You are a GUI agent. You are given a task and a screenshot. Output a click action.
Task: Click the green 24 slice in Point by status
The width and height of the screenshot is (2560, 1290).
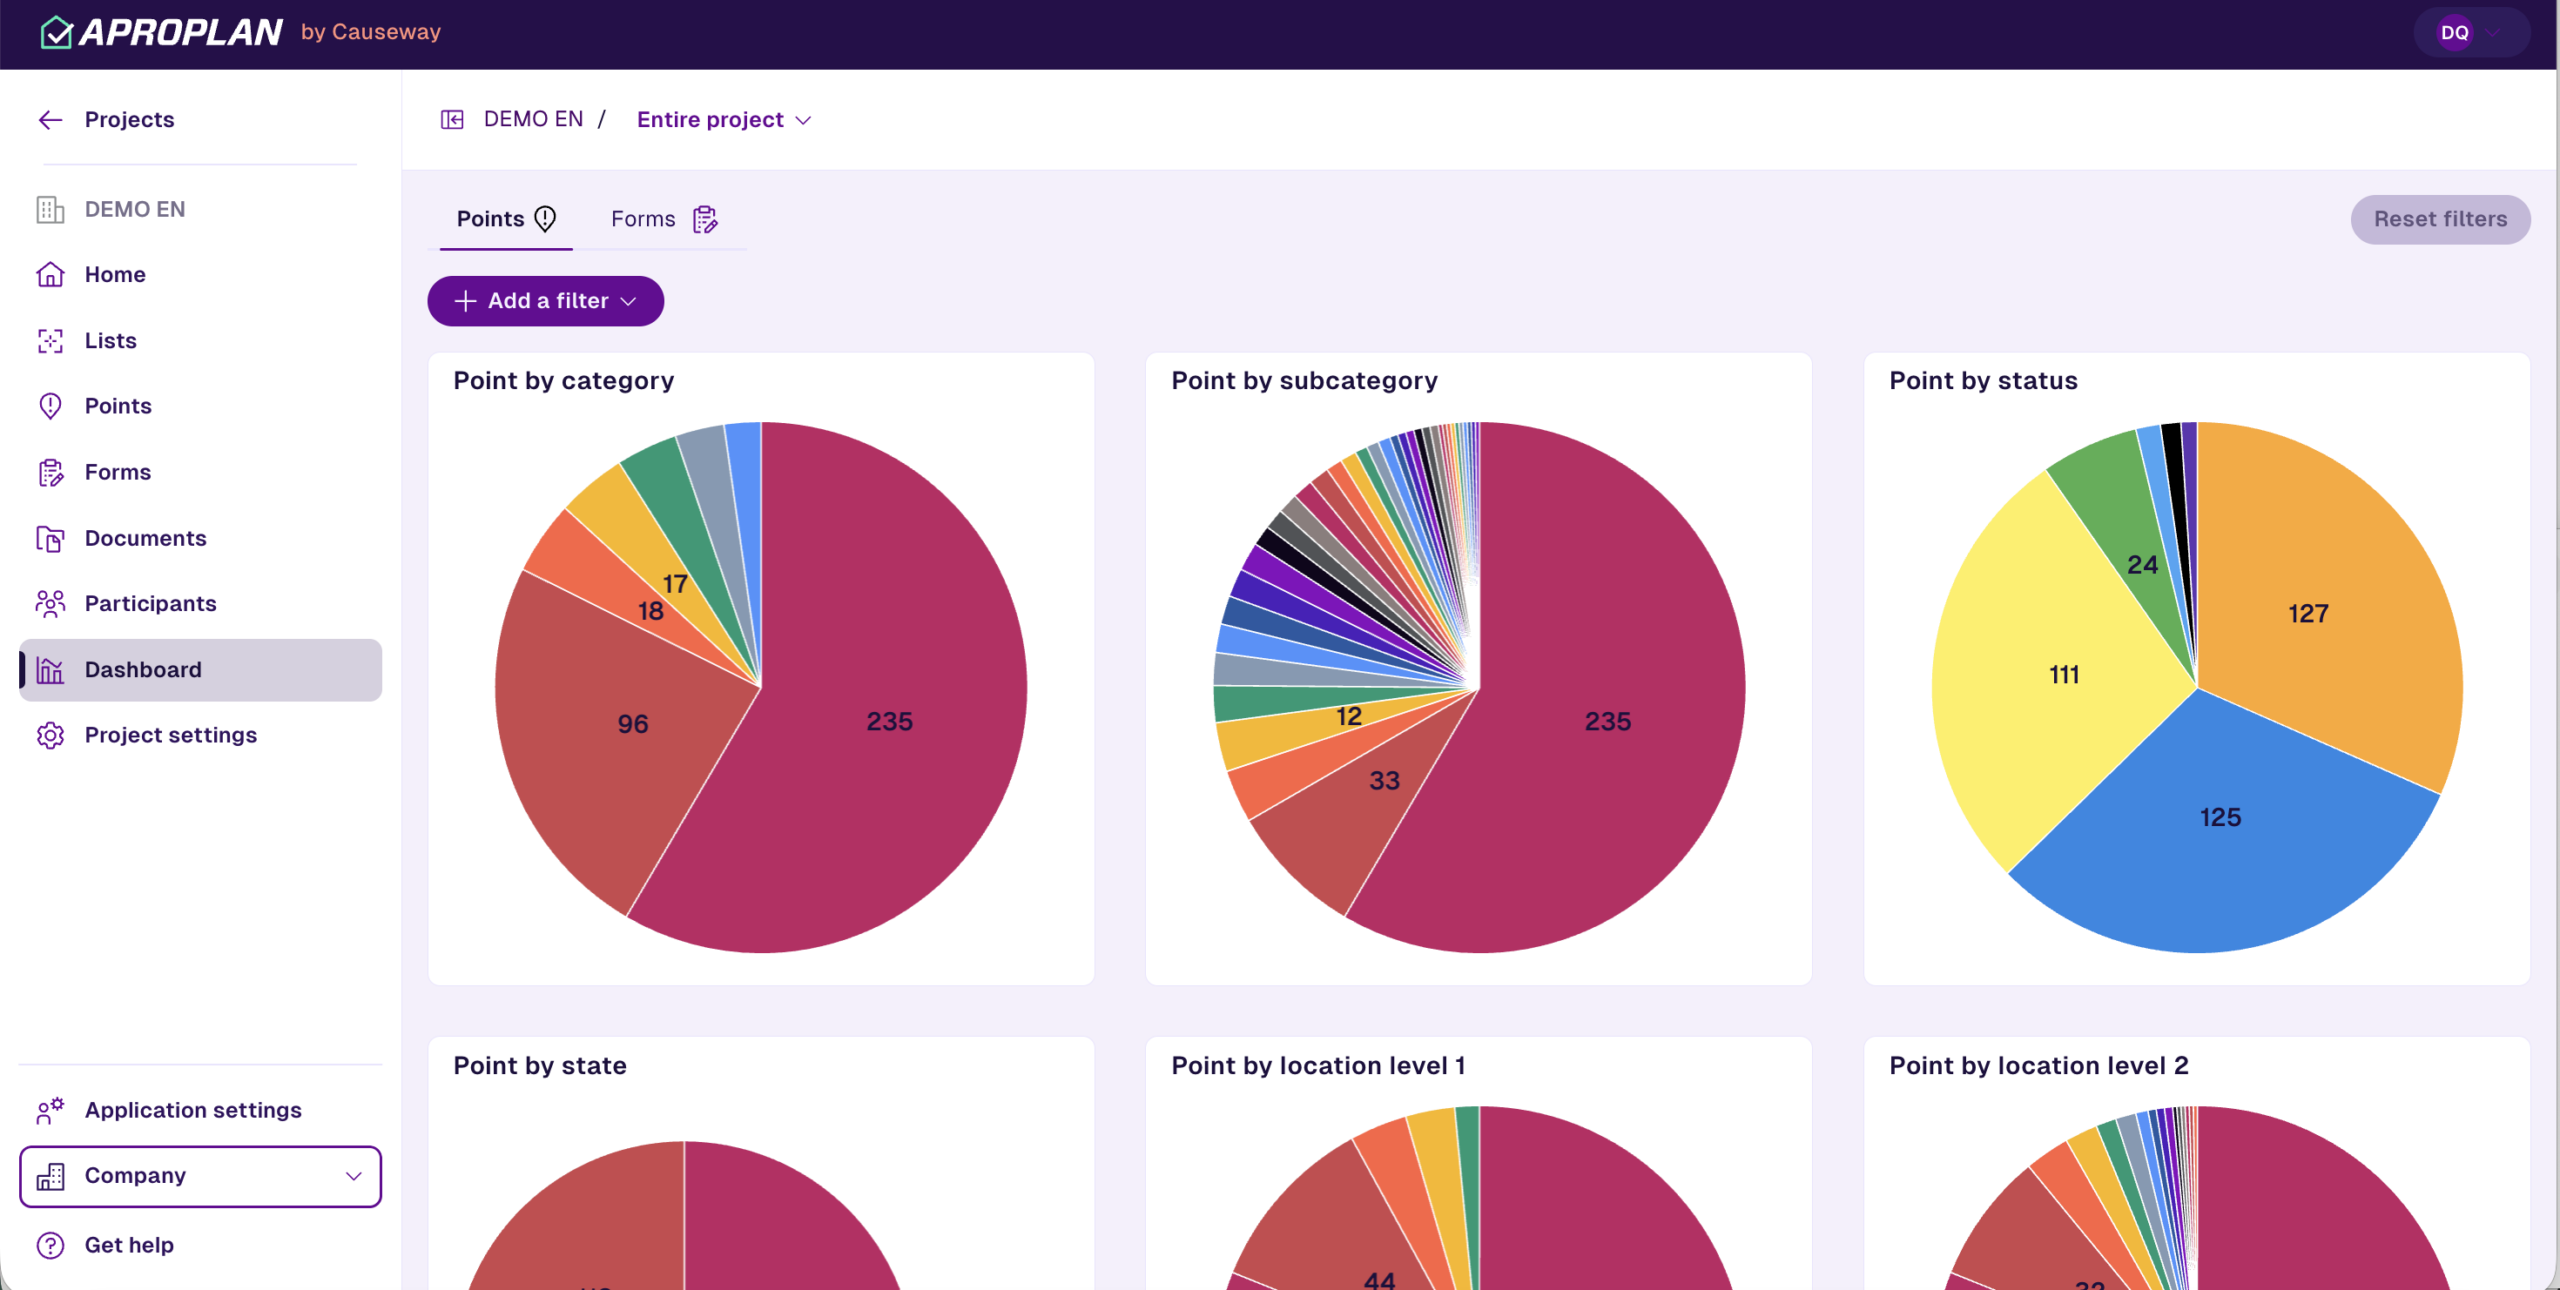[x=2142, y=565]
